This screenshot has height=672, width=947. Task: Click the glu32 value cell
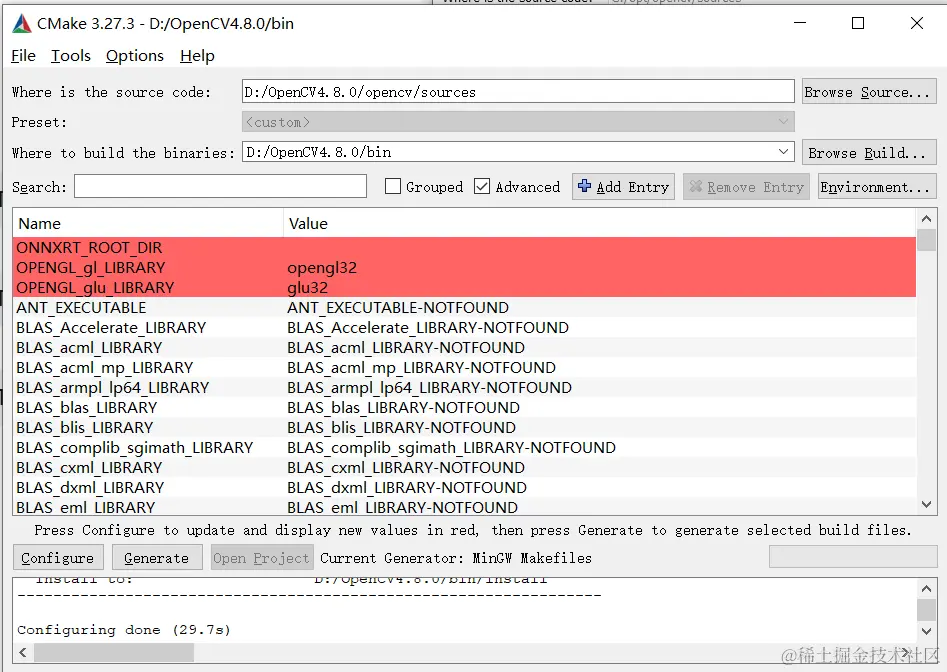(307, 287)
